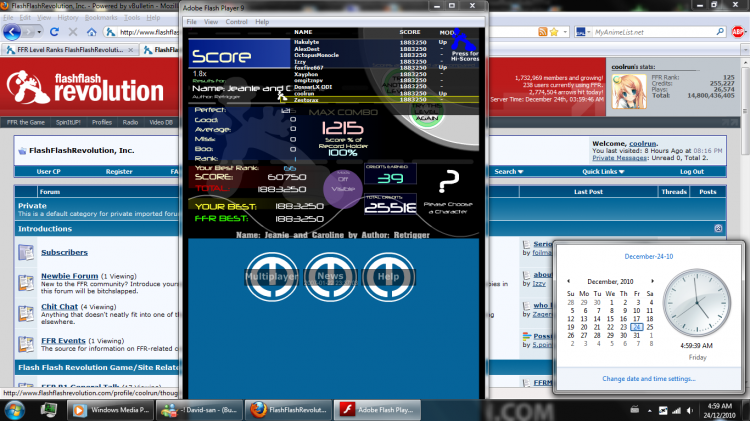Viewport: 750px width, 421px height.
Task: Open Flash Player File menu
Action: (x=191, y=22)
